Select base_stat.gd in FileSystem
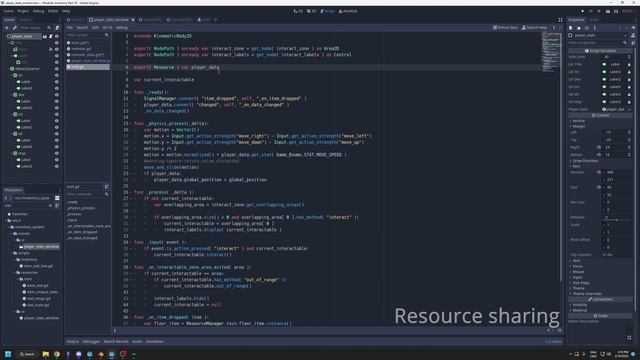This screenshot has width=640, height=360. 38,286
